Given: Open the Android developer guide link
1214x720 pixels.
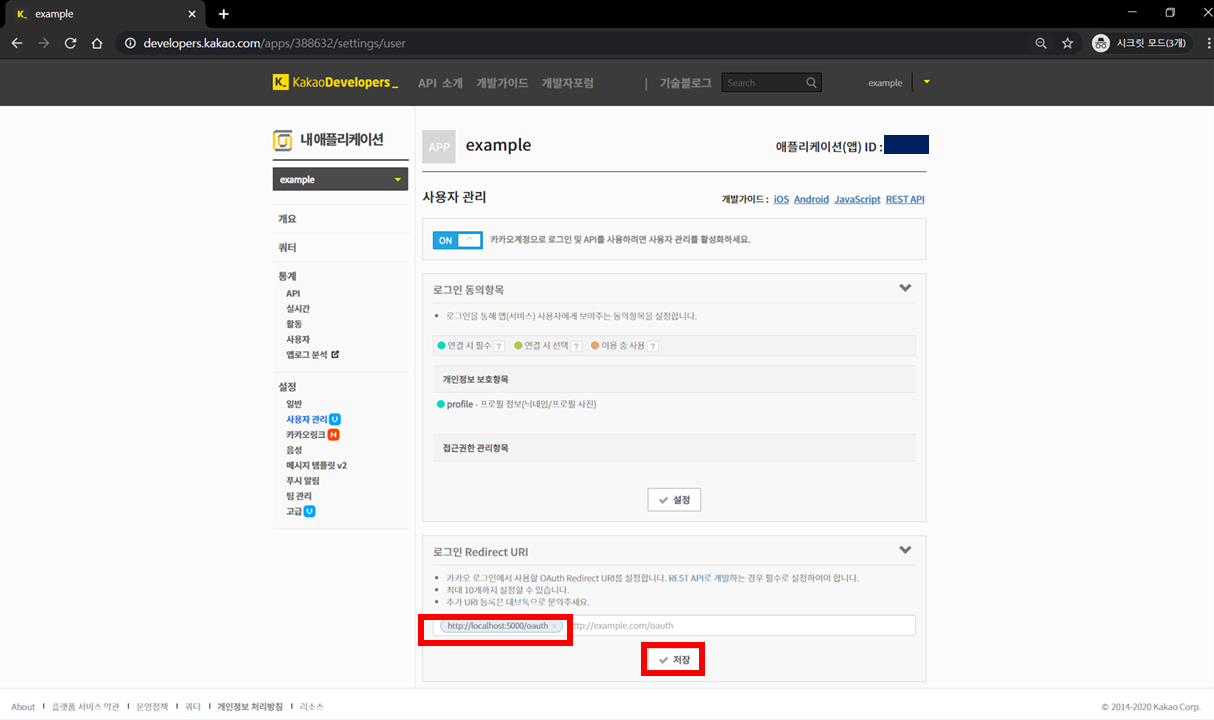Looking at the screenshot, I should (811, 199).
